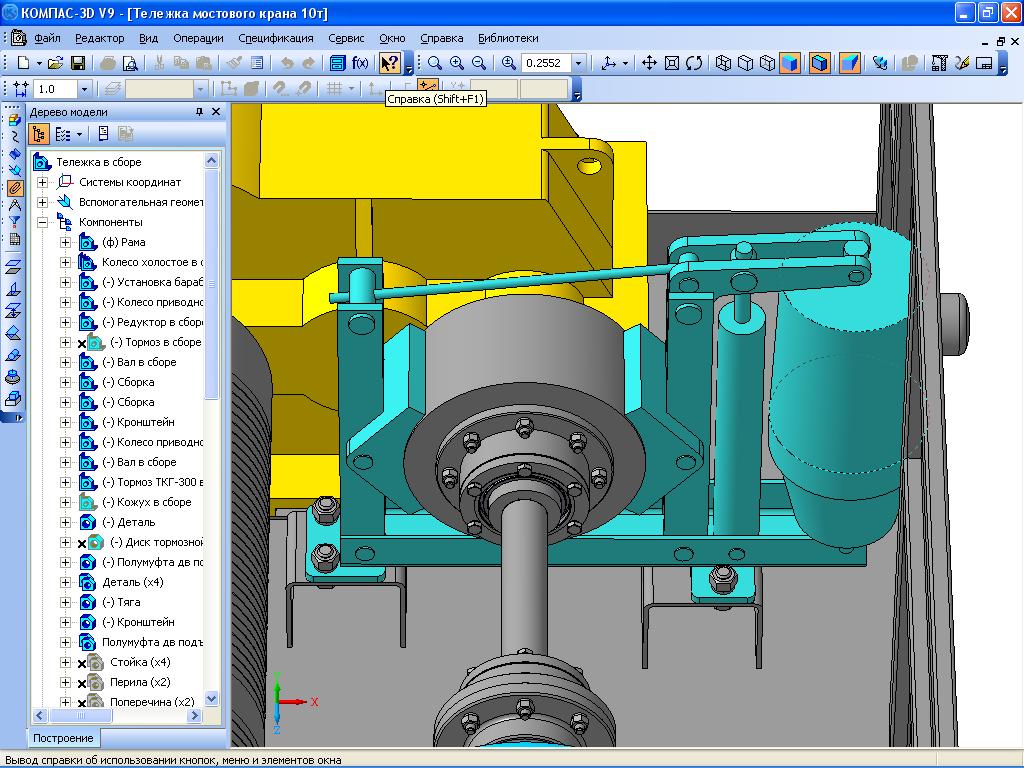
Task: Open the variables f(x) panel
Action: [x=360, y=63]
